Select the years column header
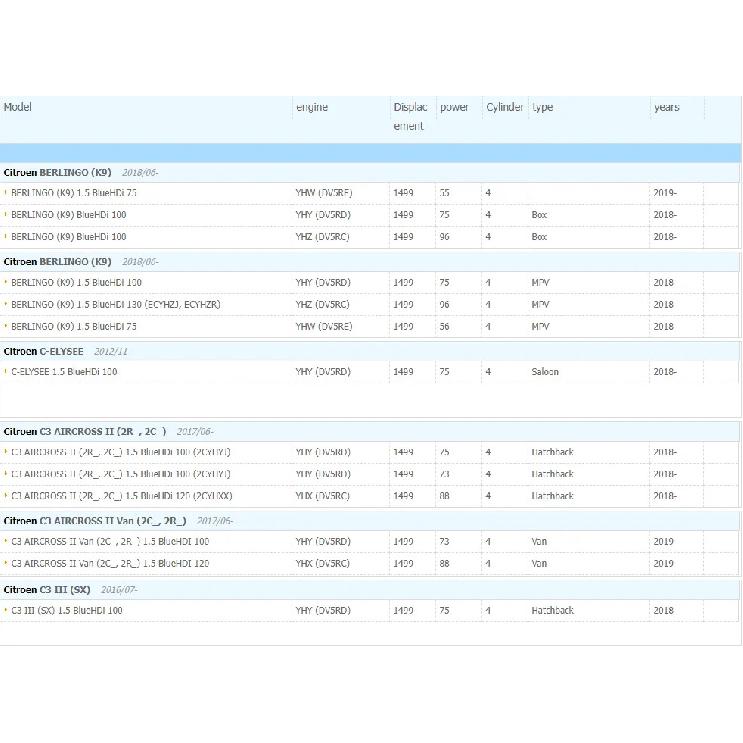743x743 pixels. (667, 107)
